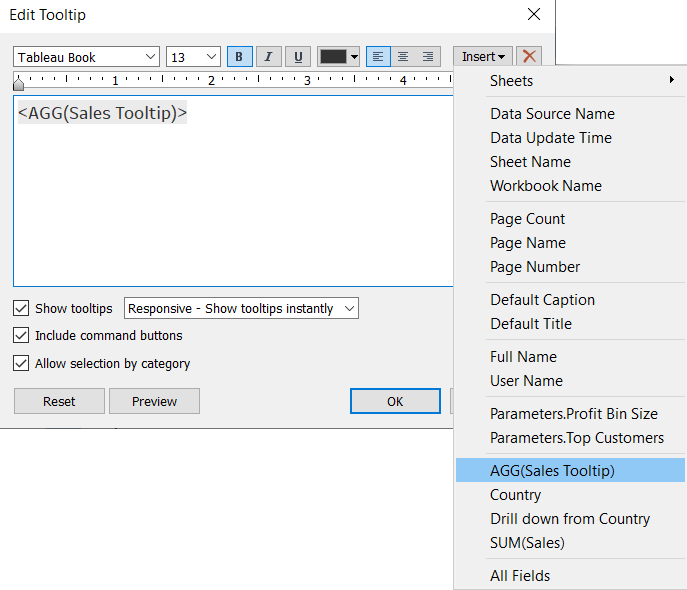Click ruler at the 2 mark

211,81
